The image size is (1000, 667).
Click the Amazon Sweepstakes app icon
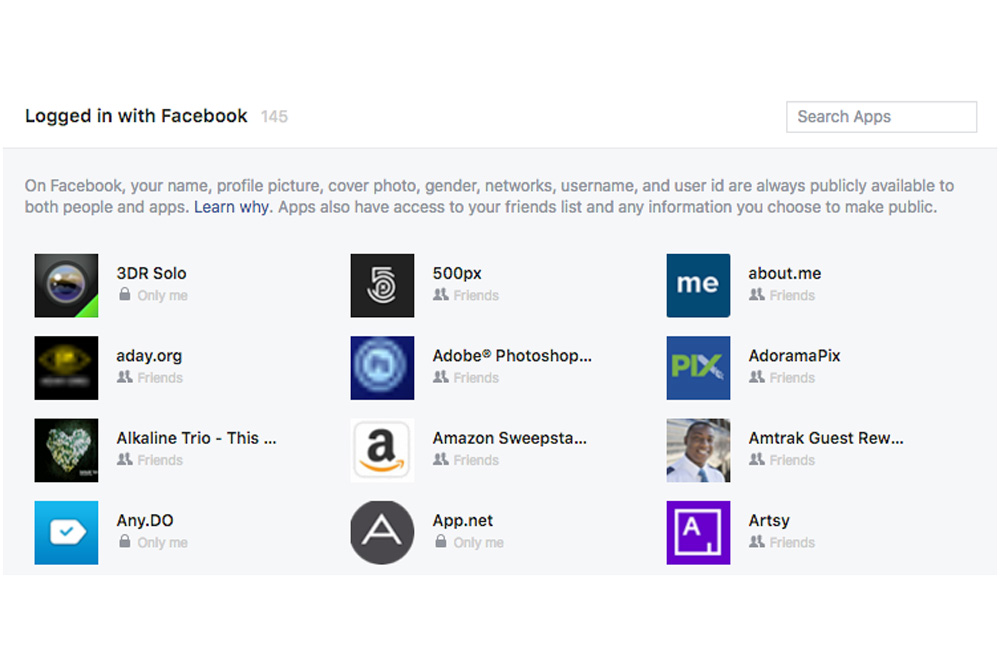382,450
